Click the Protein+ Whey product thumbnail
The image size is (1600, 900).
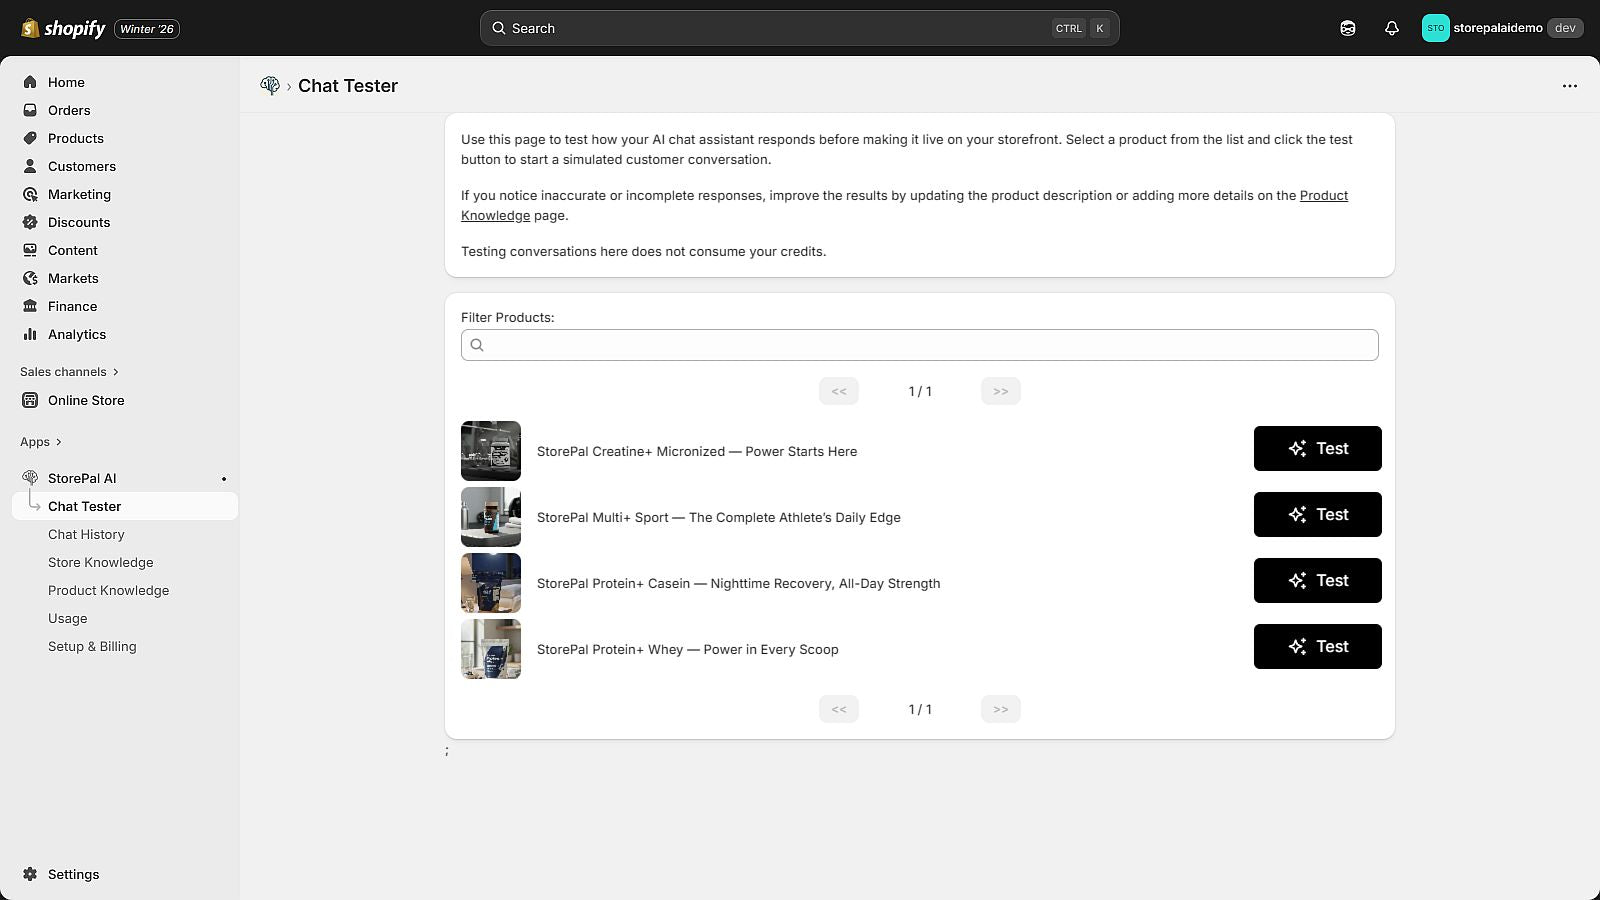(x=491, y=649)
